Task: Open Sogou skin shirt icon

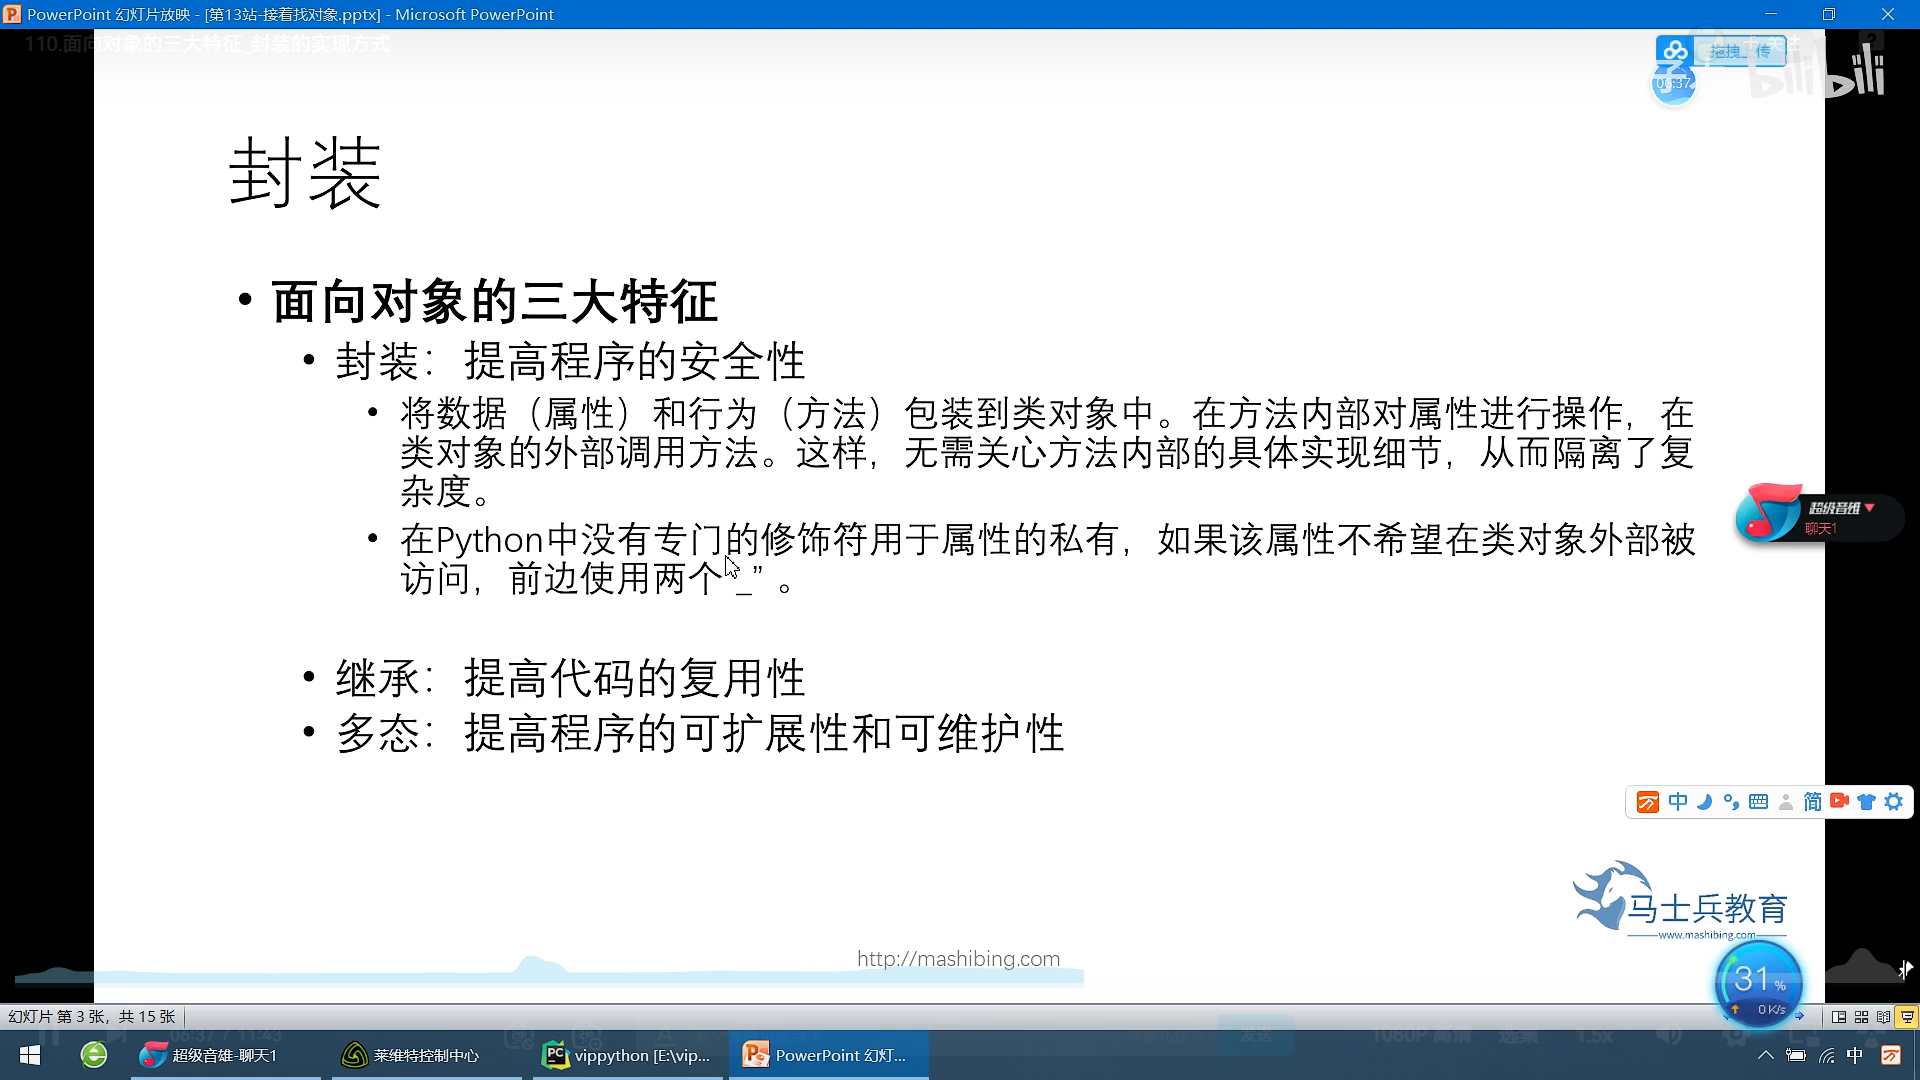Action: click(1866, 802)
